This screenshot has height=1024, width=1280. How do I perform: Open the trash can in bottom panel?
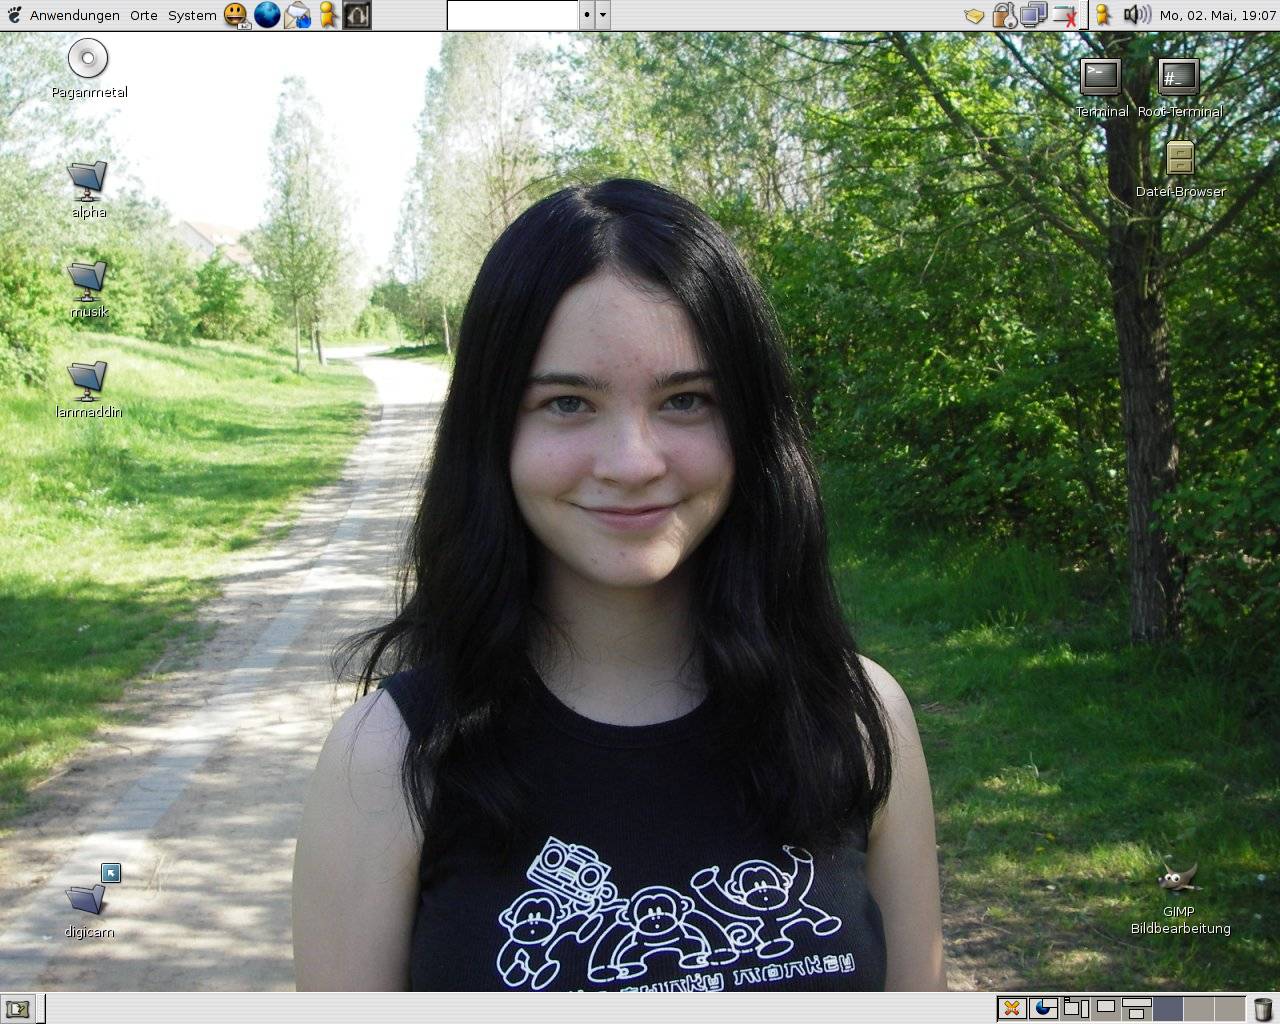point(1263,1008)
